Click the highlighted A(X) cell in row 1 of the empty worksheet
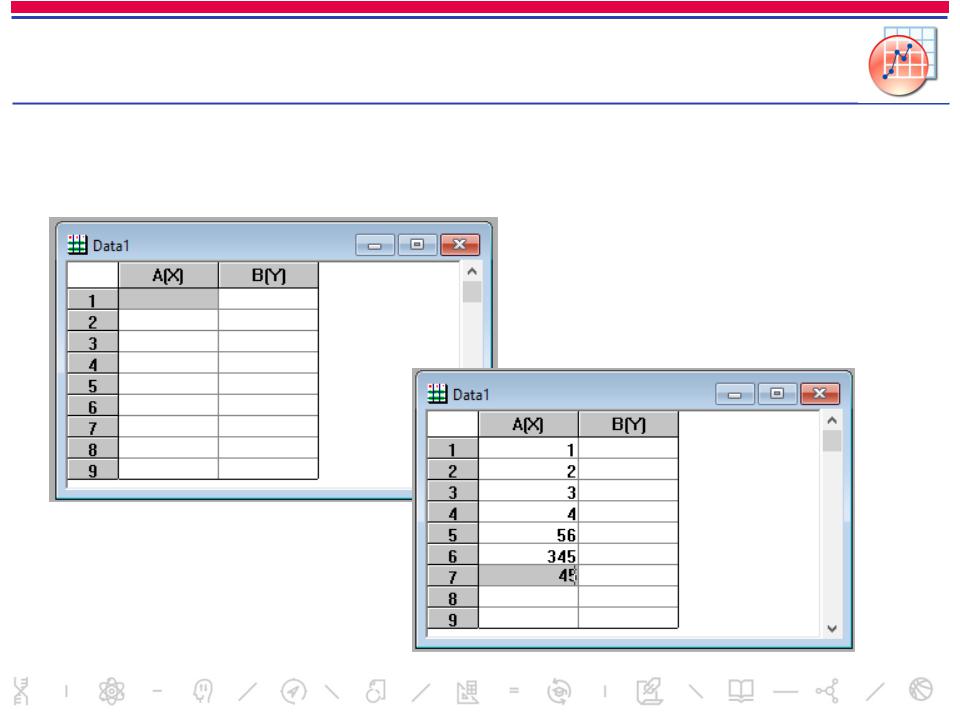960x713 pixels. click(168, 299)
